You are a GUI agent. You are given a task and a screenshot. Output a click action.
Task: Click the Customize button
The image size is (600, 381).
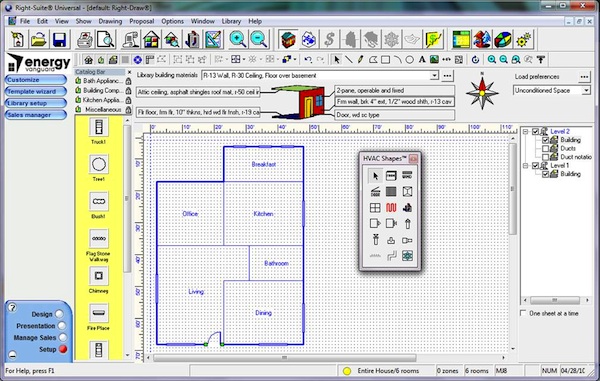pos(36,80)
